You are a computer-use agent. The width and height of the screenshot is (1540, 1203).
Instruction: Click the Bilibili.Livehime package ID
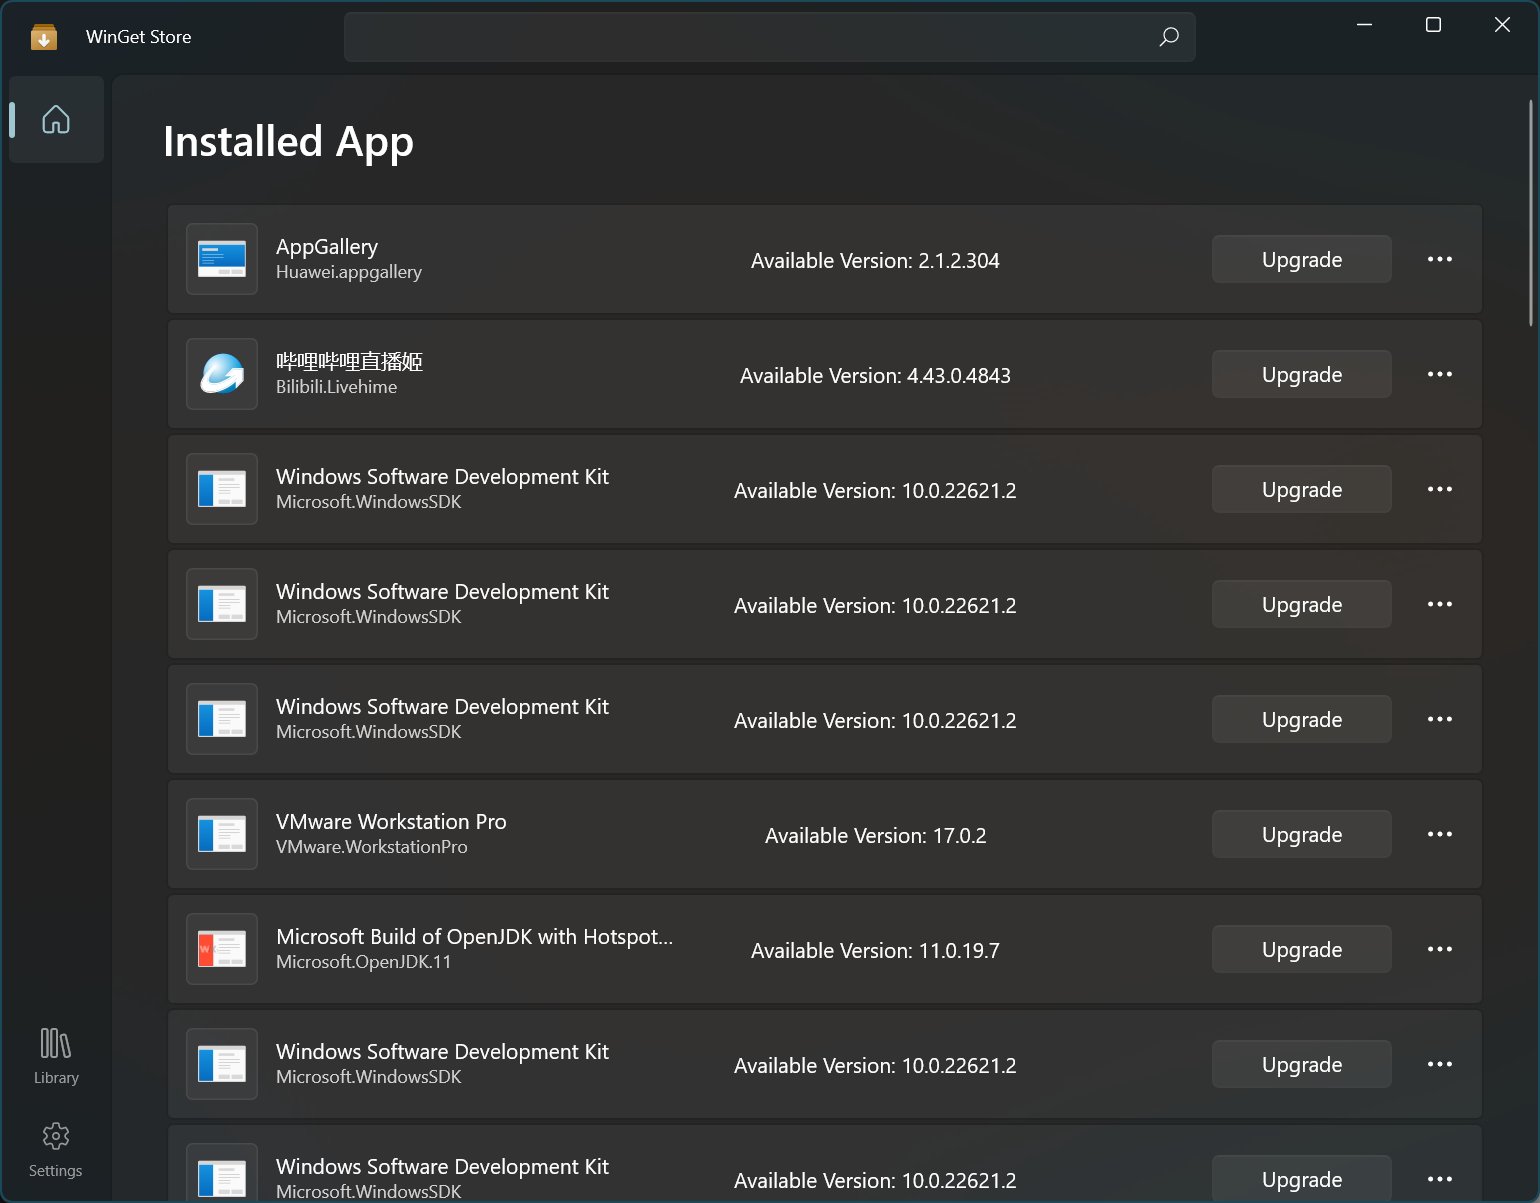click(336, 387)
